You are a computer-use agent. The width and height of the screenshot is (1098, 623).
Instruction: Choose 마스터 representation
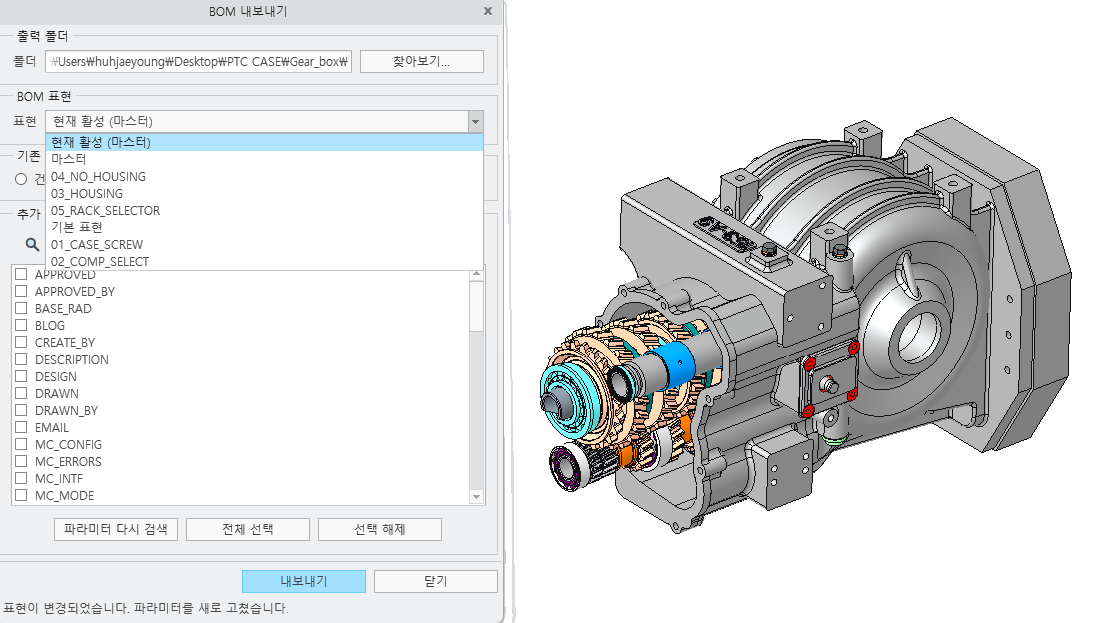coord(265,159)
